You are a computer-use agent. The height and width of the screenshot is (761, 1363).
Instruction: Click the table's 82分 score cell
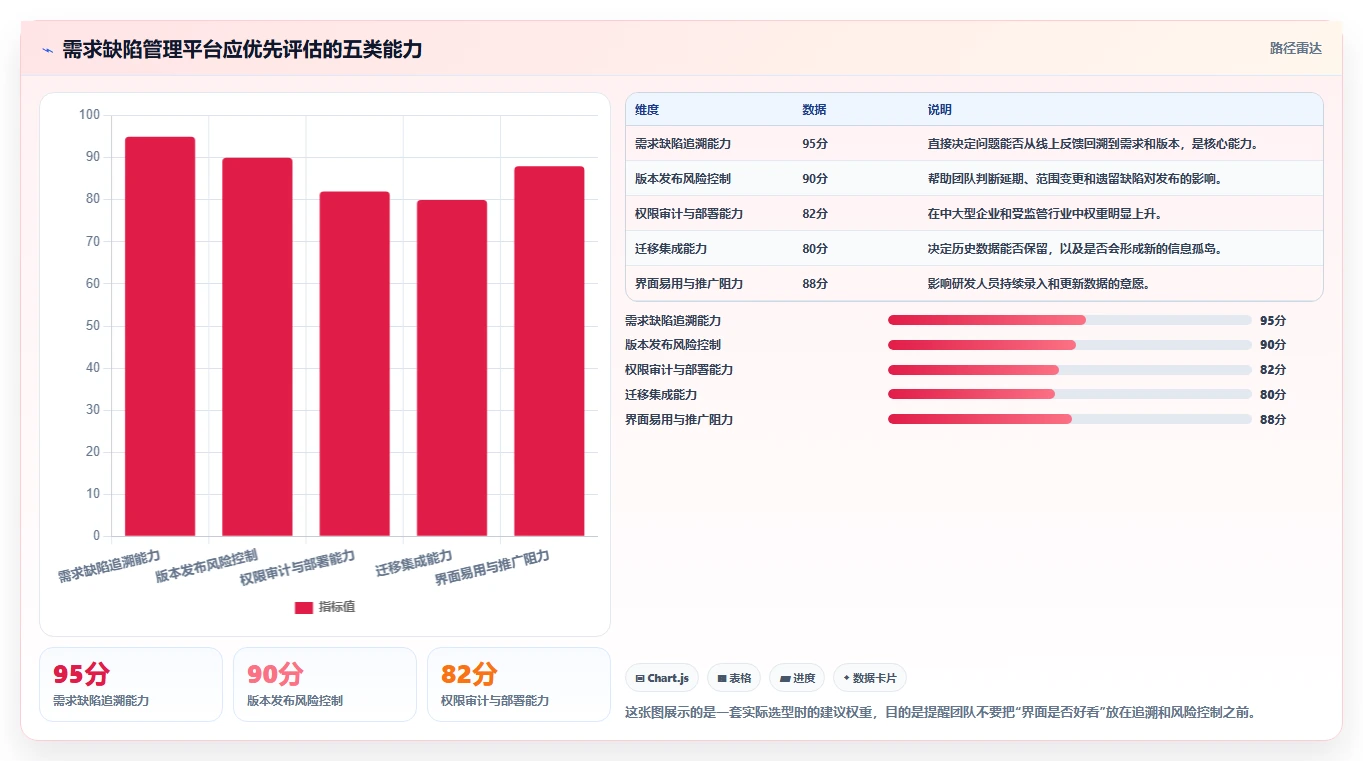(815, 214)
